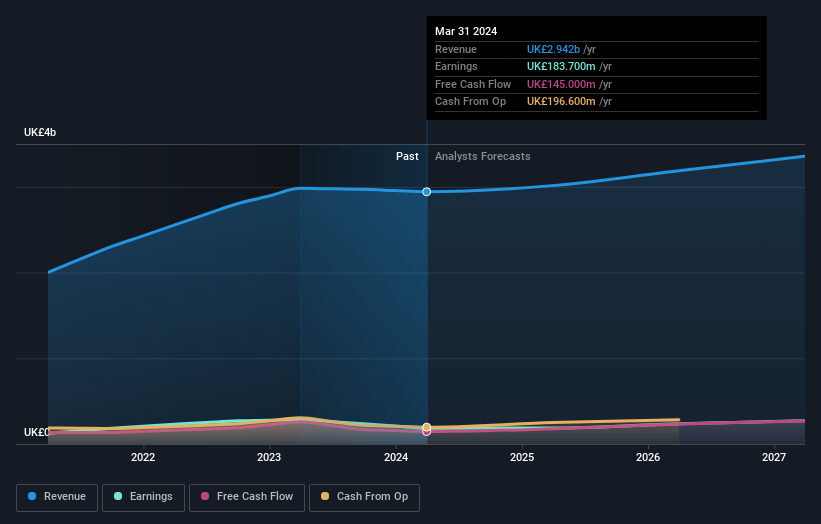Toggle the Cash From Op legend series
Screen dimensions: 821x524
364,497
